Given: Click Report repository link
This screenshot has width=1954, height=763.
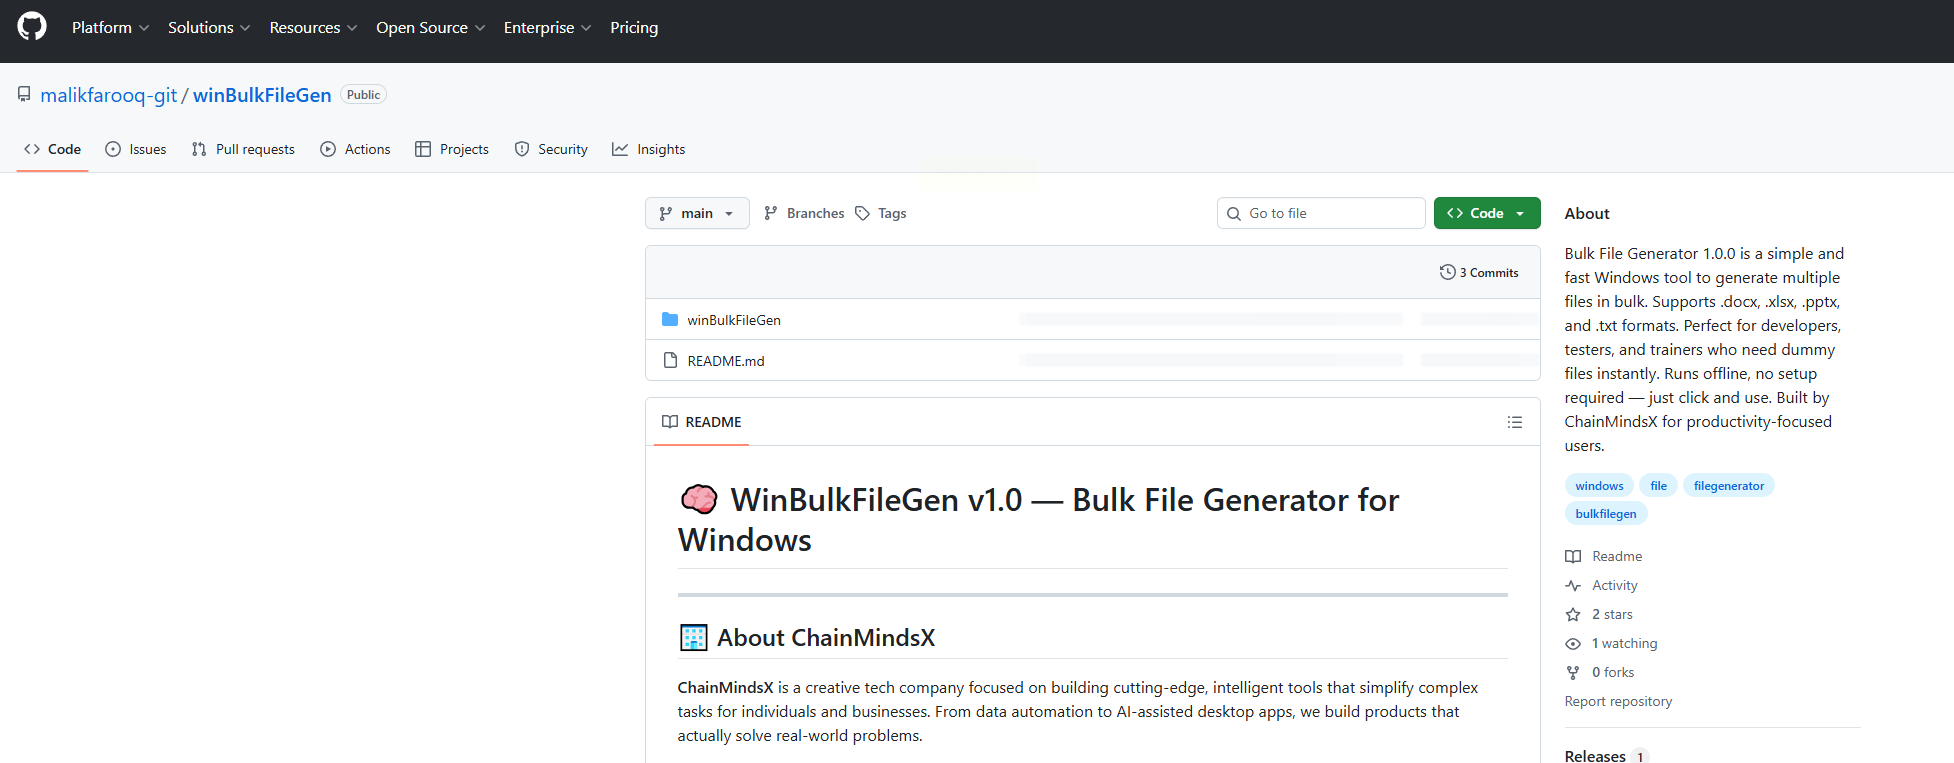Looking at the screenshot, I should point(1618,702).
